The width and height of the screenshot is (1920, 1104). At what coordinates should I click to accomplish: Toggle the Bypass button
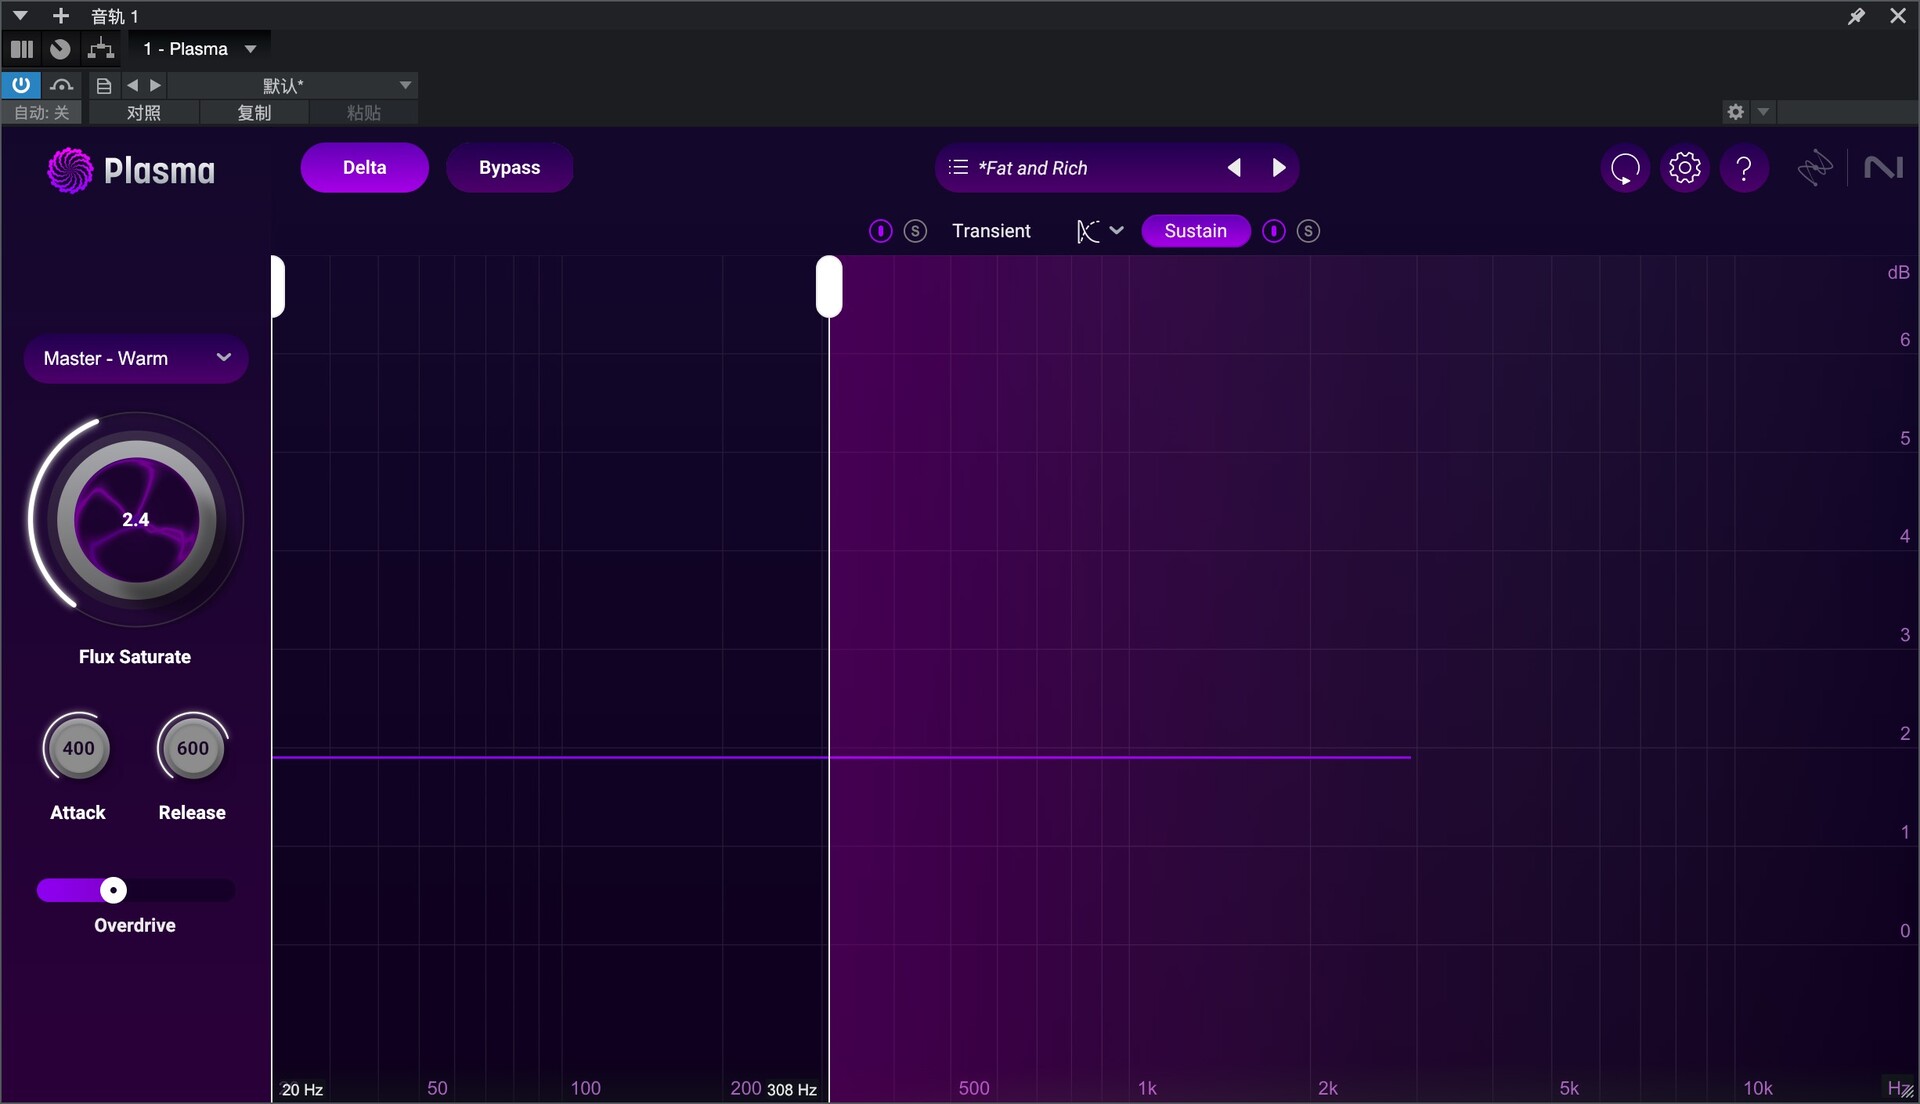[509, 168]
